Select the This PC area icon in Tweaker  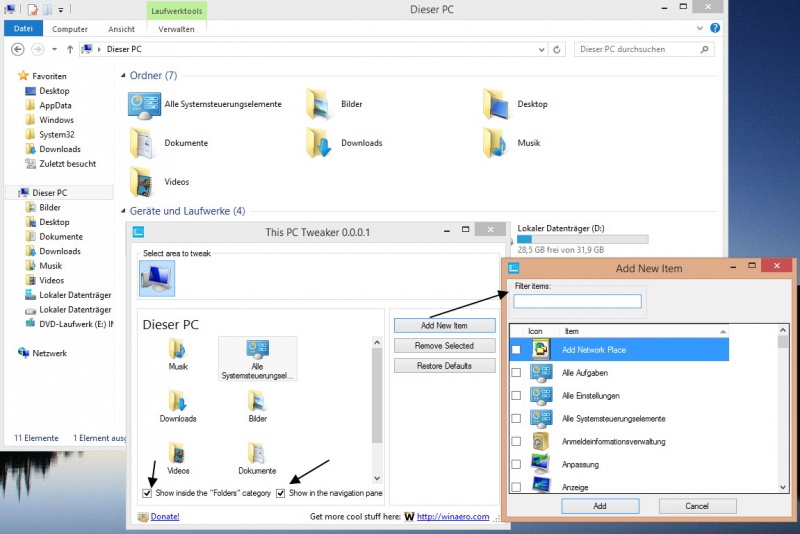pos(157,278)
